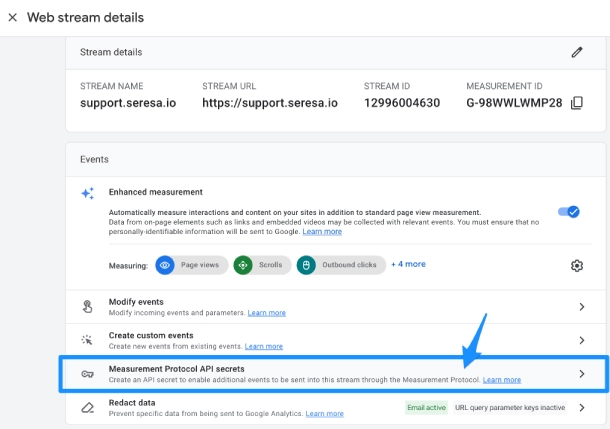
Task: Click the Enhanced measurement heading
Action: point(156,192)
